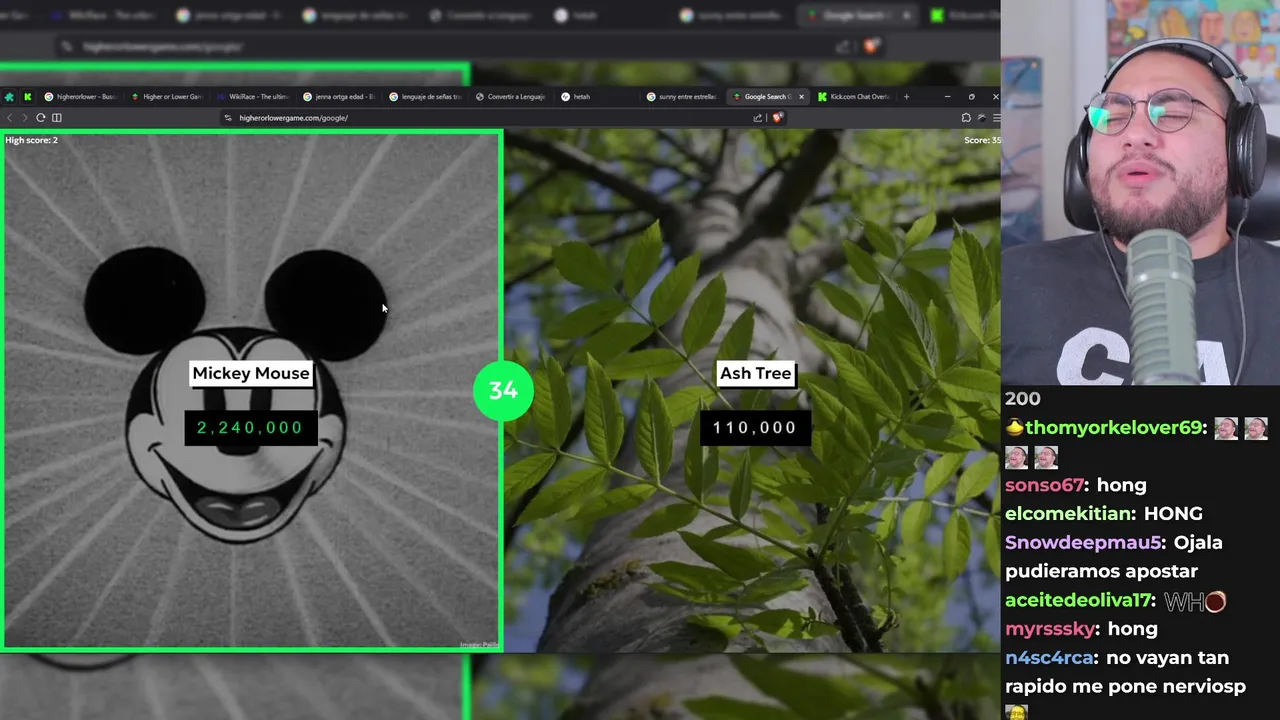Switch to the WikiRace tab
1280x720 pixels.
(253, 97)
